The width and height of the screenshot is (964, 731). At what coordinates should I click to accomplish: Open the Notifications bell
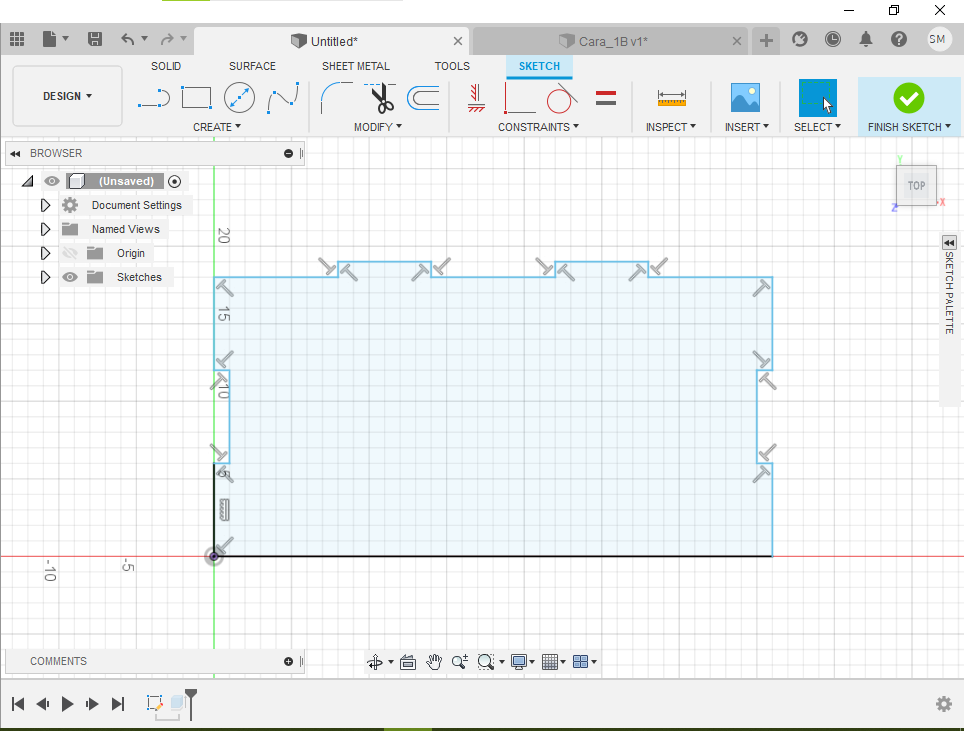(x=866, y=39)
